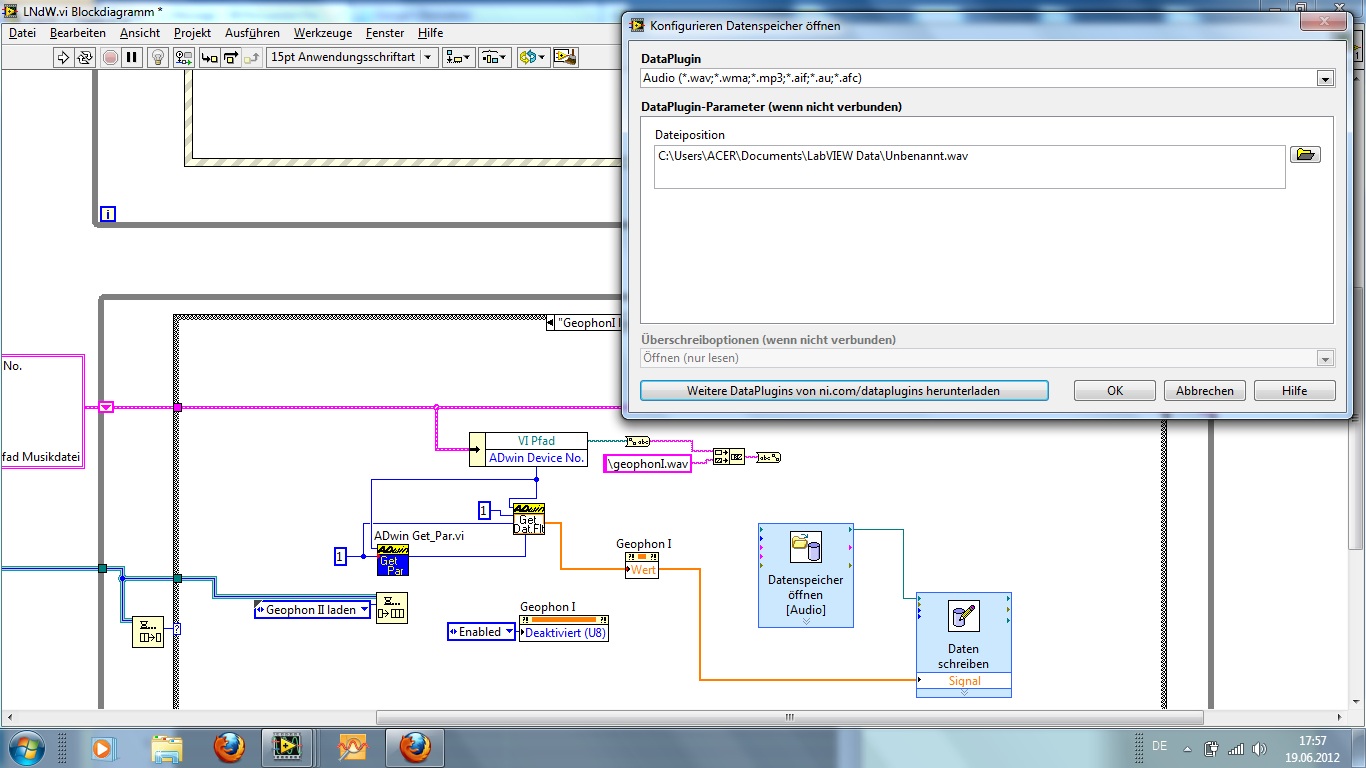
Task: Click the volume speaker tray icon
Action: point(1257,748)
